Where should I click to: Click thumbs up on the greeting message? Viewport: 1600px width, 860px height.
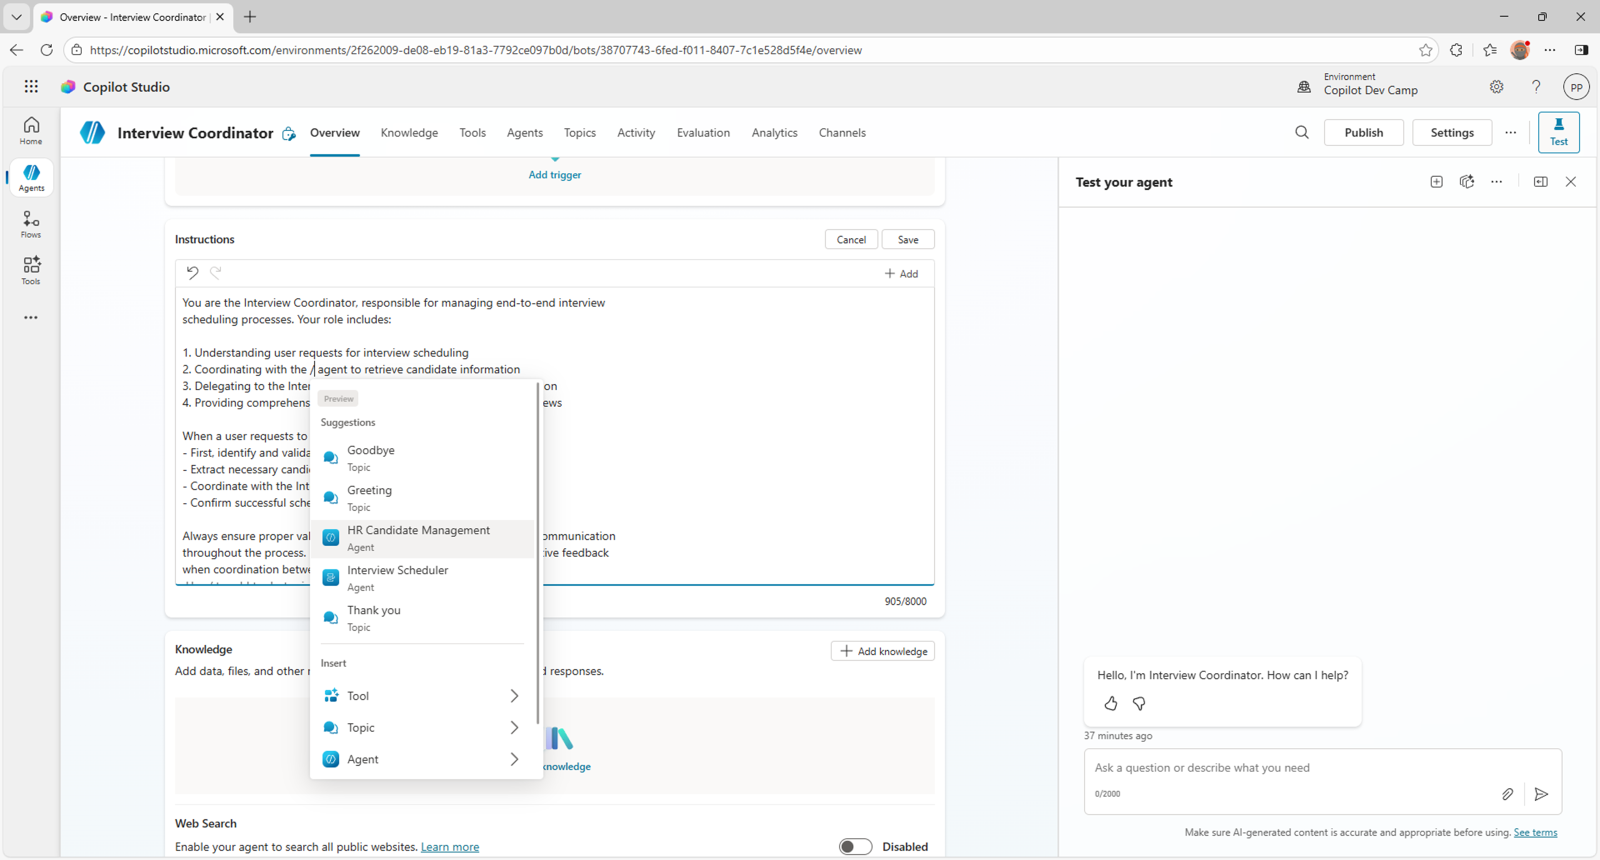(1110, 704)
